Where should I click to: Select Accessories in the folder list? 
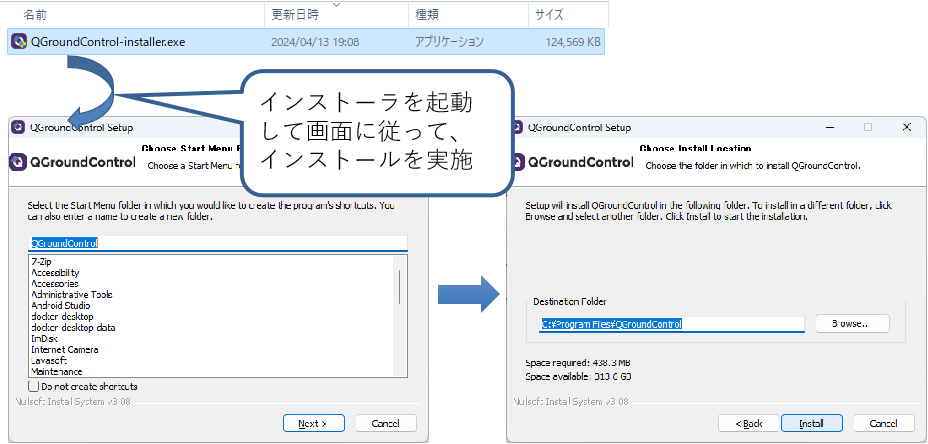coord(54,284)
